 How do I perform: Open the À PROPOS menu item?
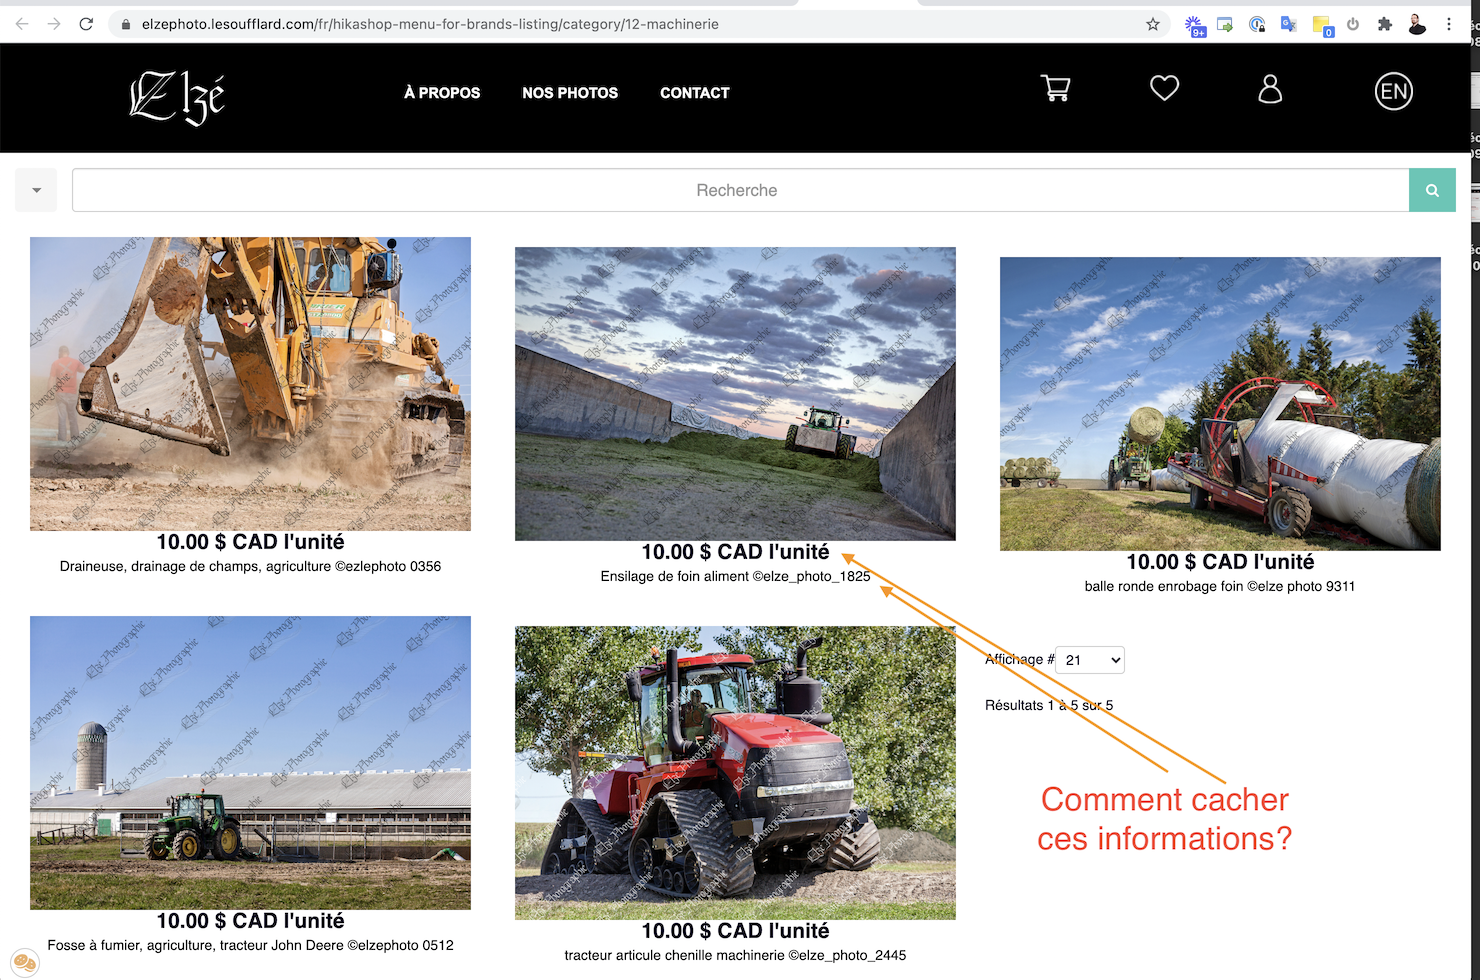pyautogui.click(x=442, y=93)
